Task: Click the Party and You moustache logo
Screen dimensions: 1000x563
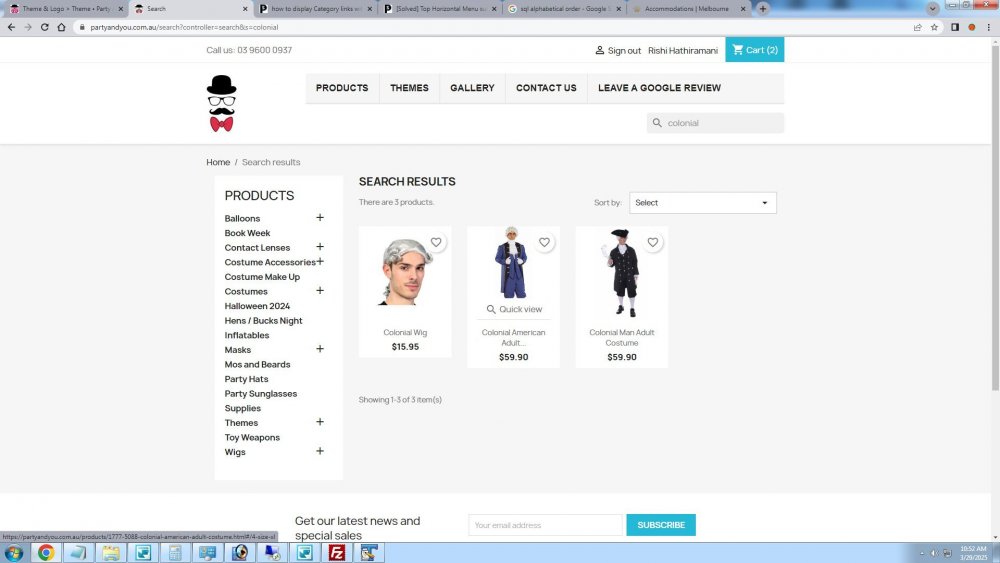Action: coord(221,103)
